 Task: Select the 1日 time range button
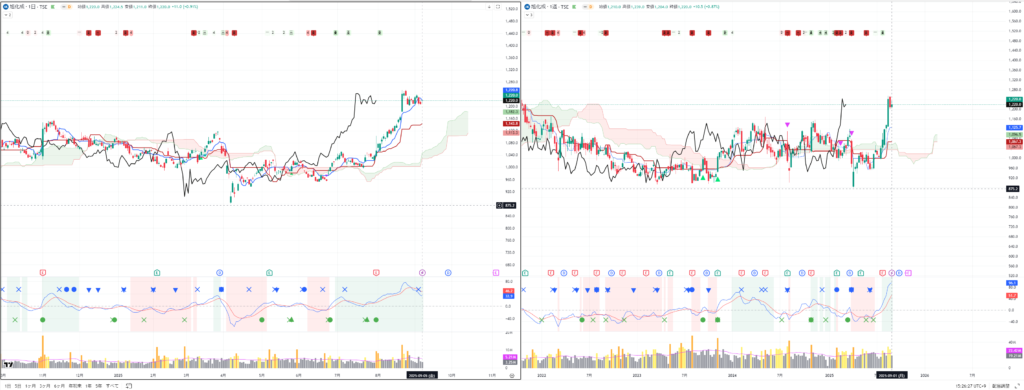7,385
